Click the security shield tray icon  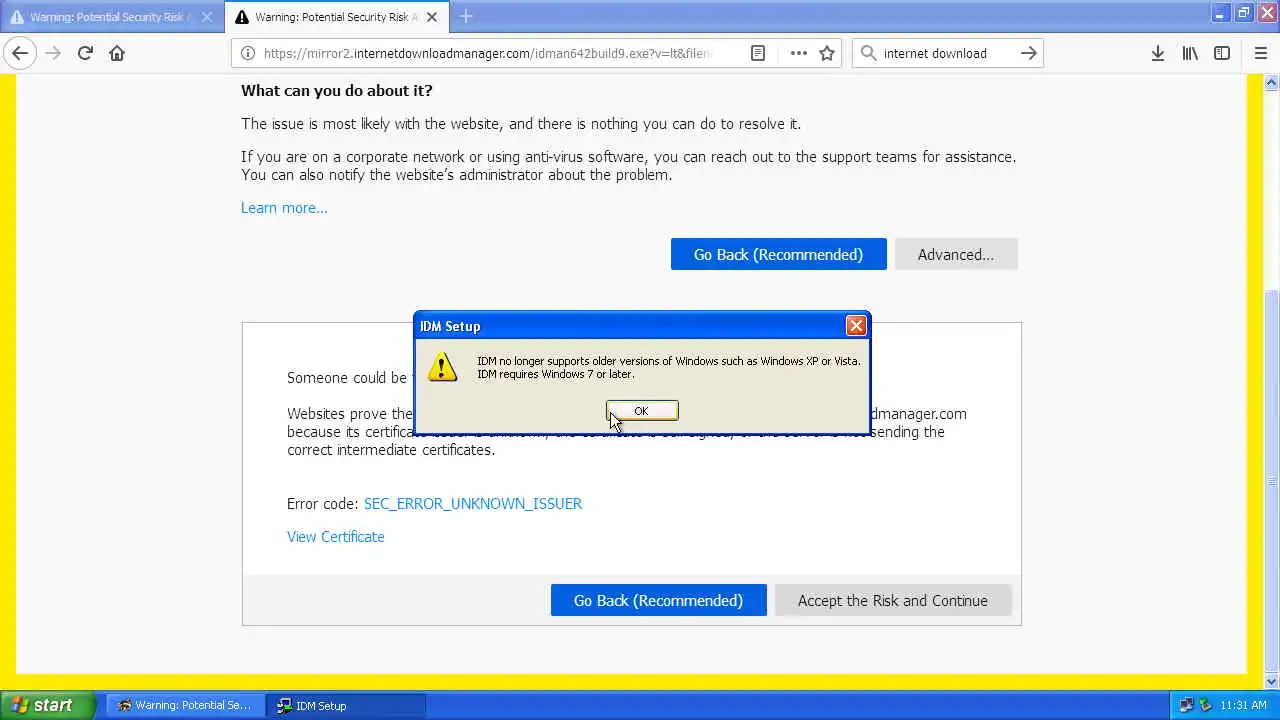[1206, 705]
